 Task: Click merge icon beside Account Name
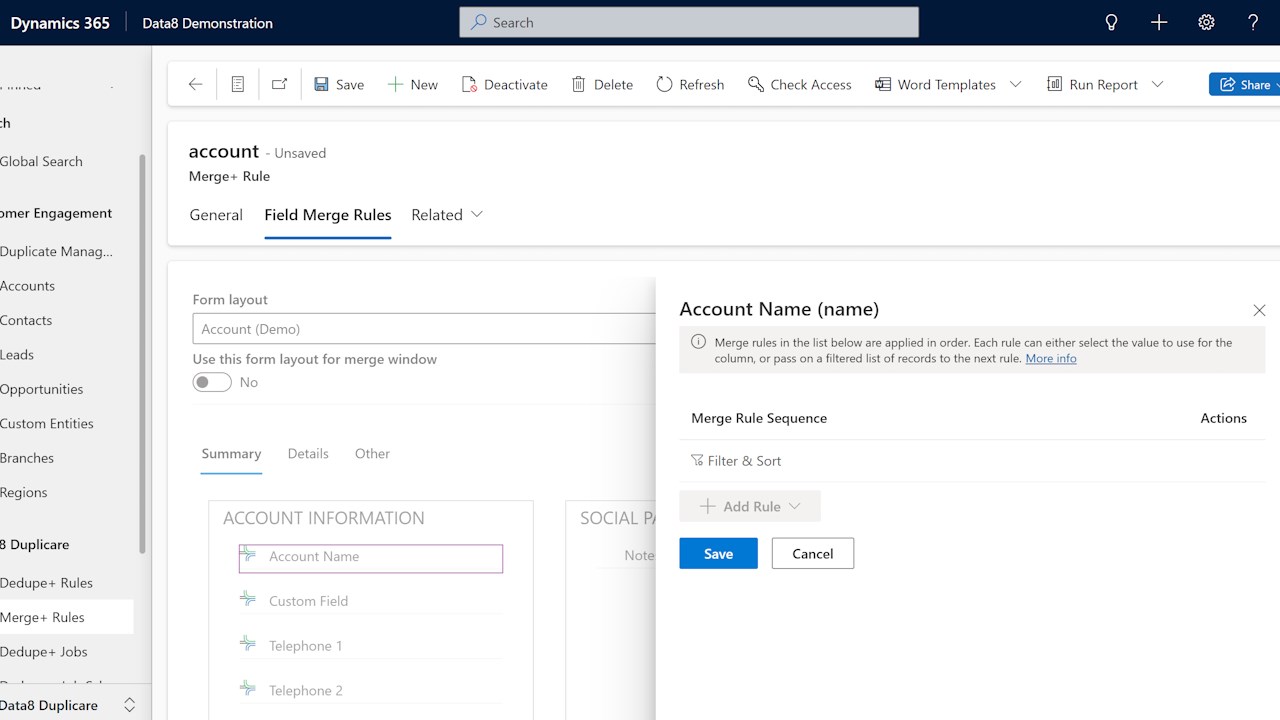248,553
